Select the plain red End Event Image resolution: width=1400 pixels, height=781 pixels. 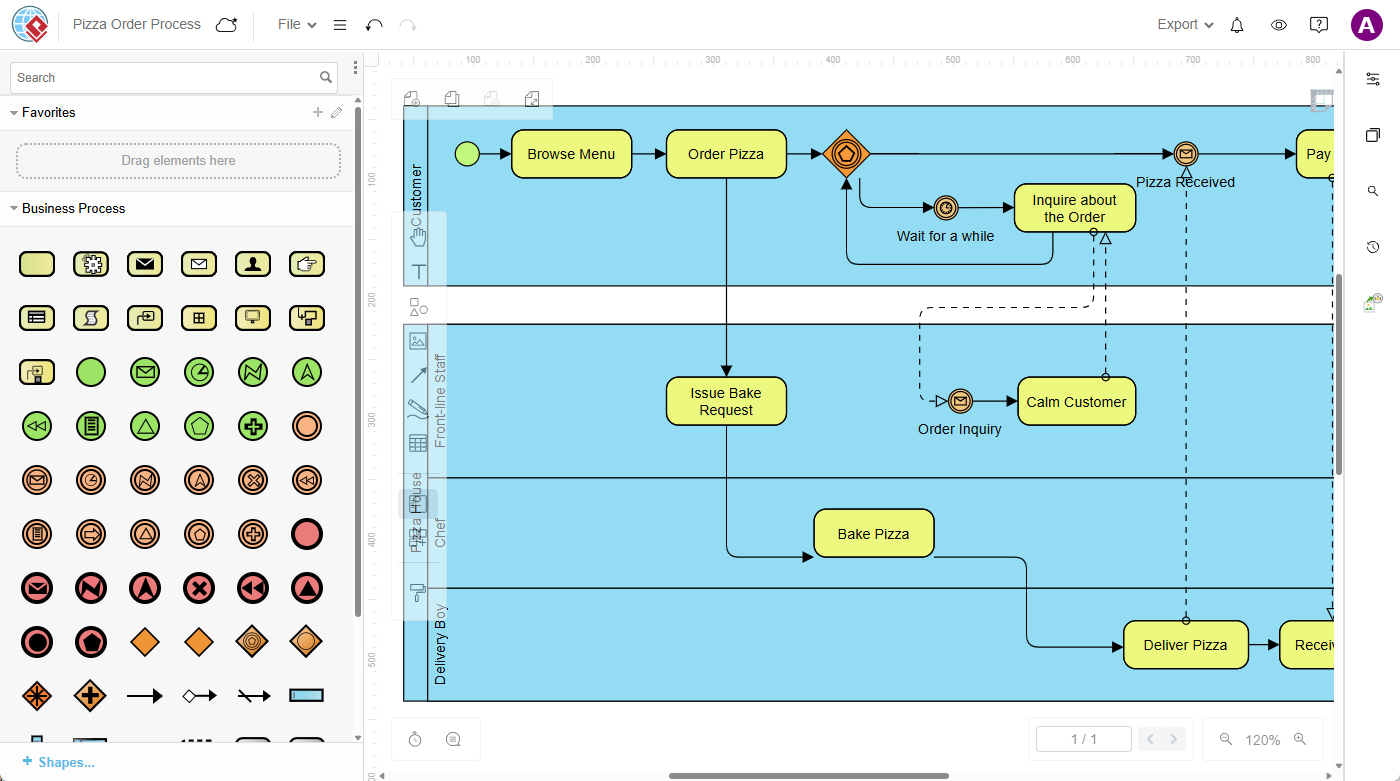(x=307, y=534)
